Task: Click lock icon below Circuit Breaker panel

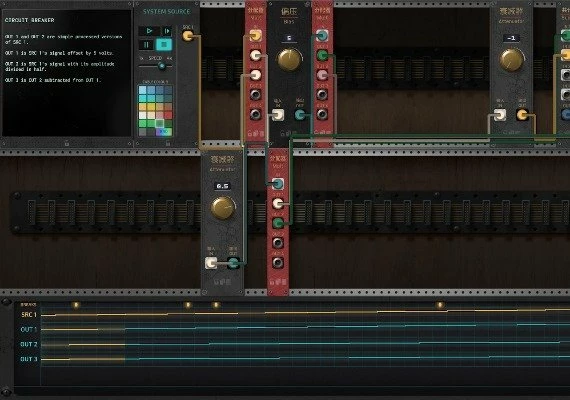Action: point(67,144)
